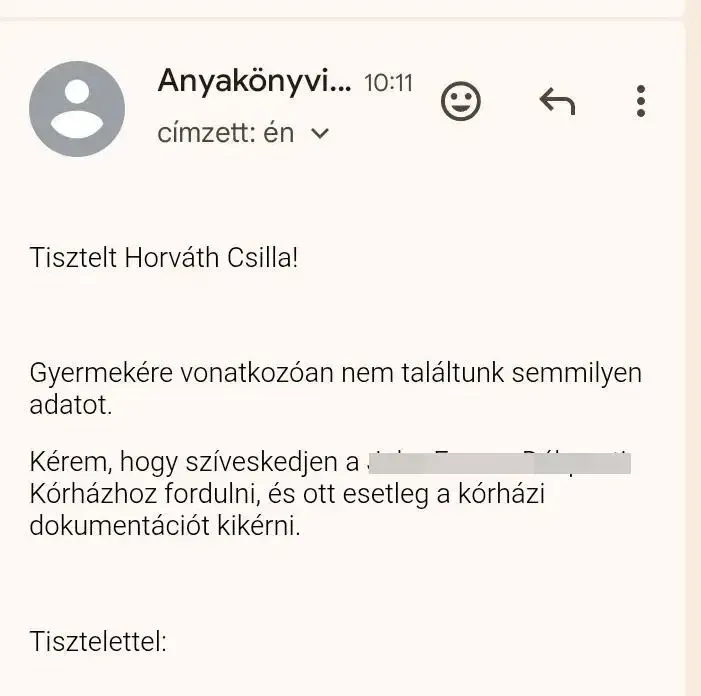
Task: Open the sender name 'Anyakönyvi...'
Action: (x=254, y=82)
